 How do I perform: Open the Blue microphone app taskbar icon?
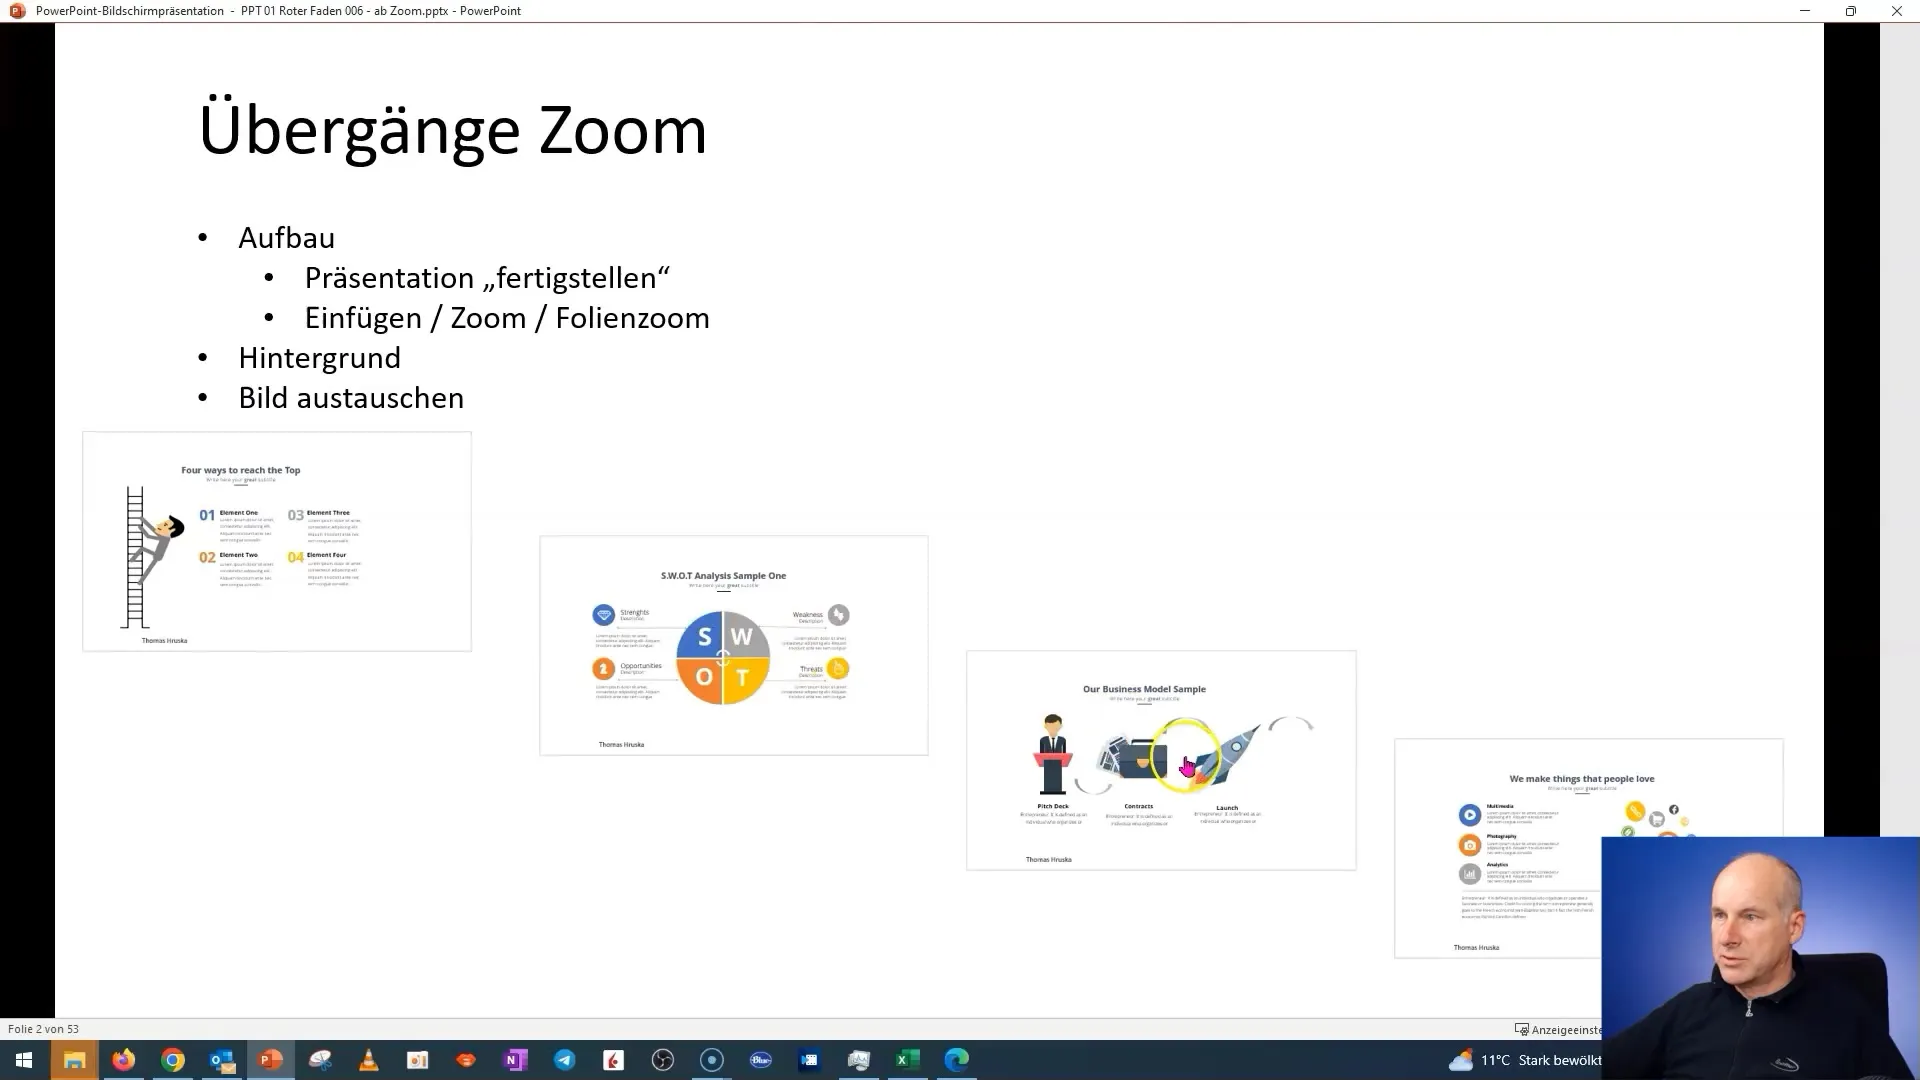[760, 1060]
